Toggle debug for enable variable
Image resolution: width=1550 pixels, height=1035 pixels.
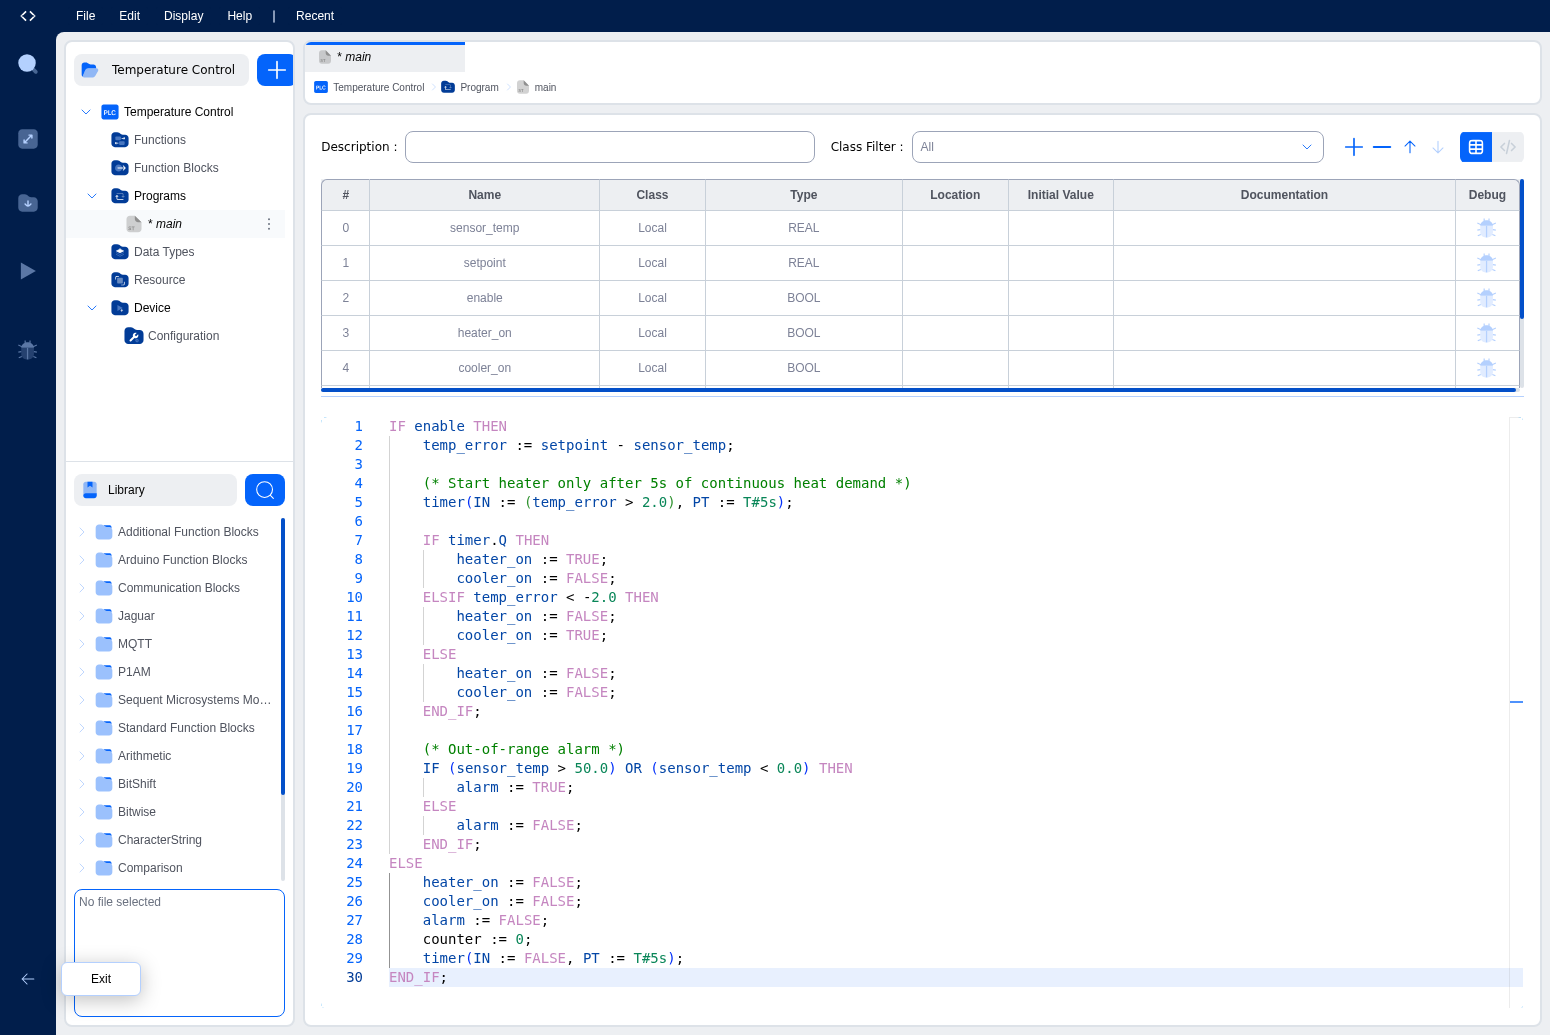[1487, 298]
